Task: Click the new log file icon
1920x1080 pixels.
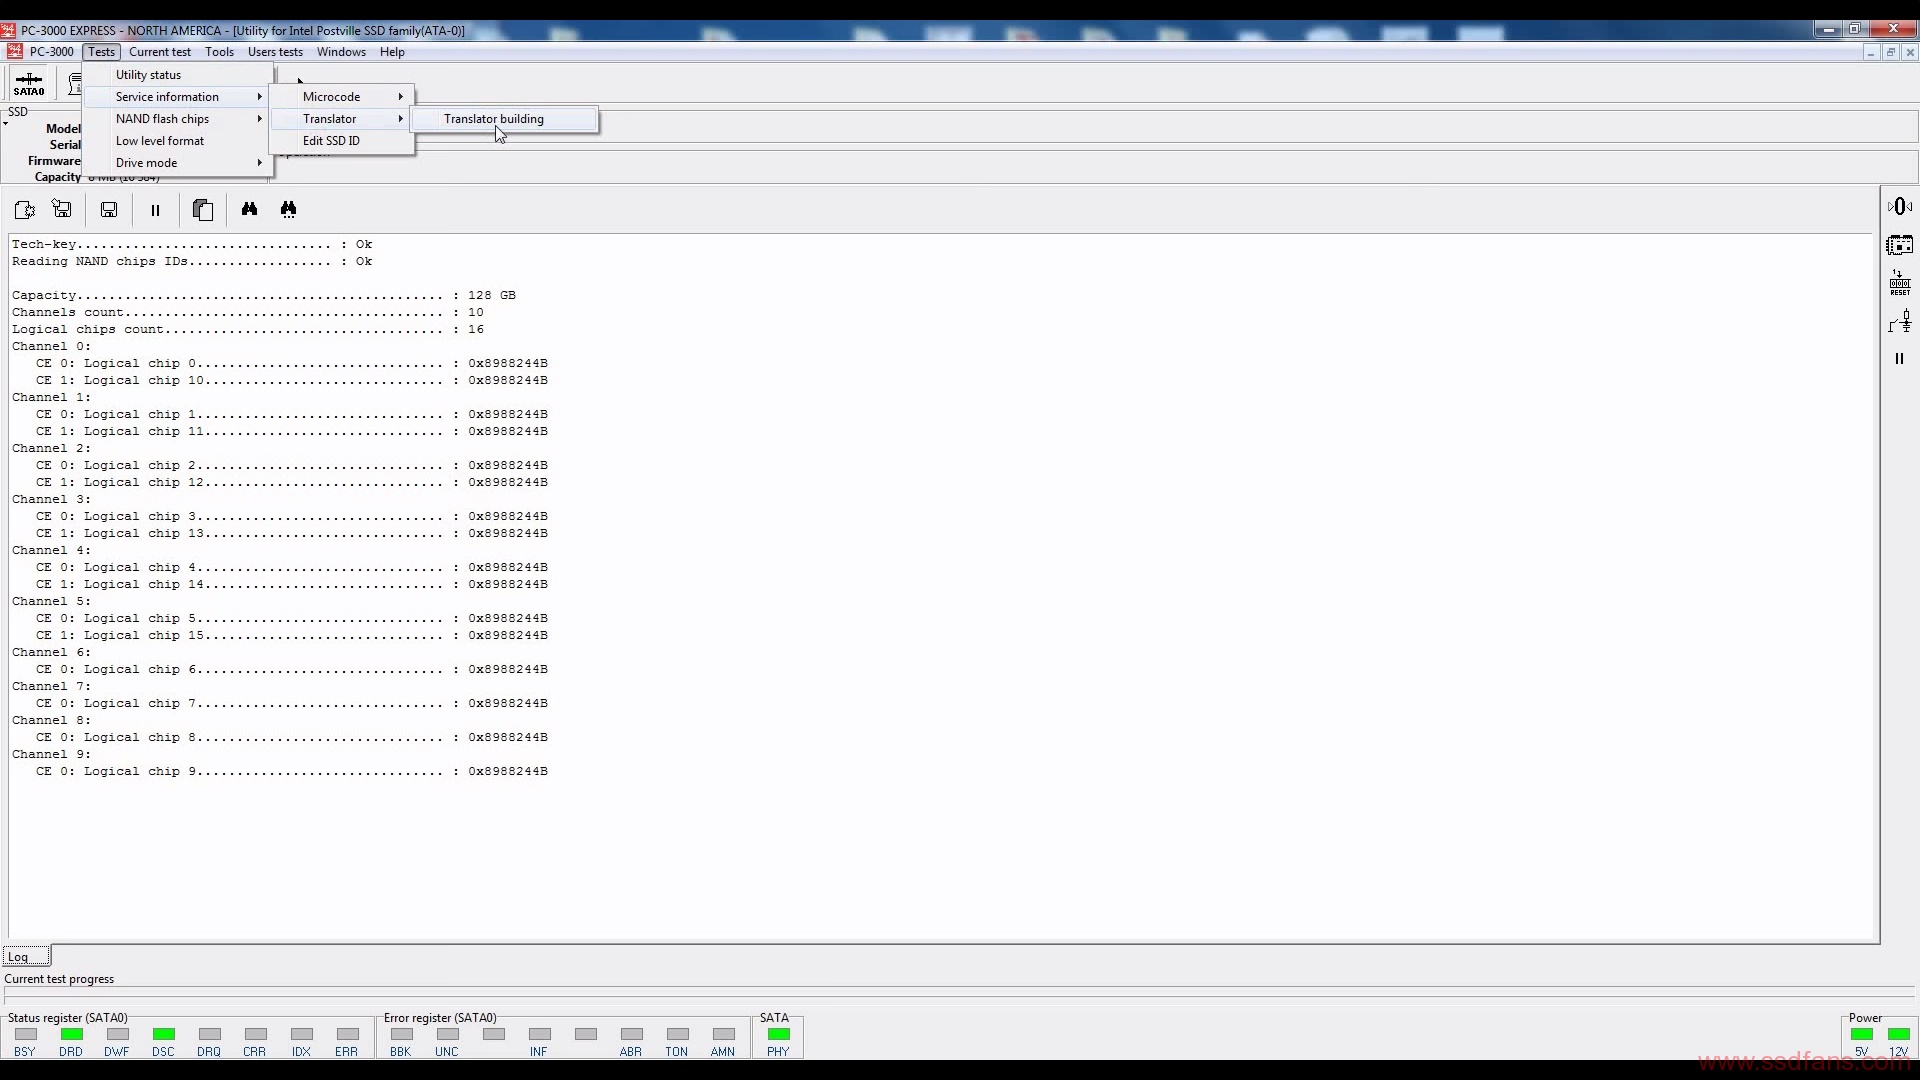Action: pyautogui.click(x=25, y=209)
